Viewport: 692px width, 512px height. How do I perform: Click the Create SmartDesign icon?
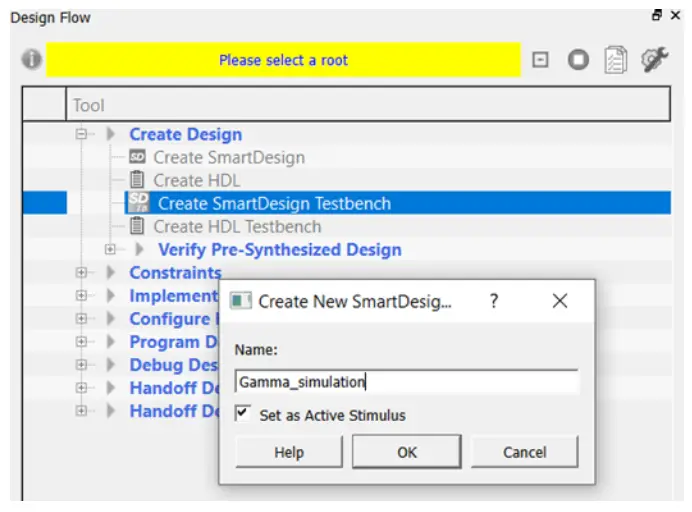click(x=138, y=157)
